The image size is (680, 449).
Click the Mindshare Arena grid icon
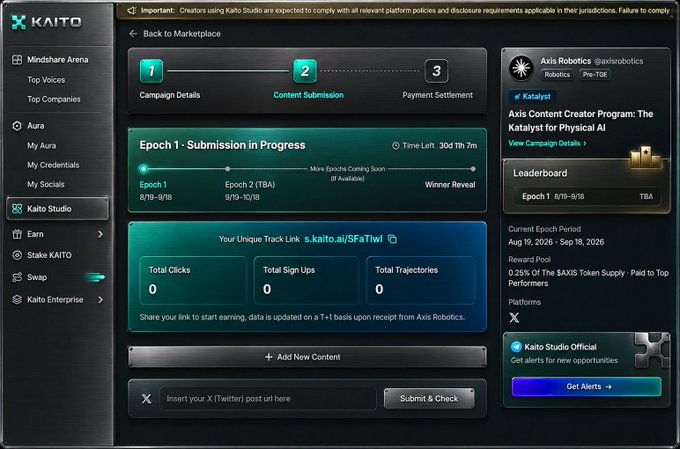[x=17, y=60]
